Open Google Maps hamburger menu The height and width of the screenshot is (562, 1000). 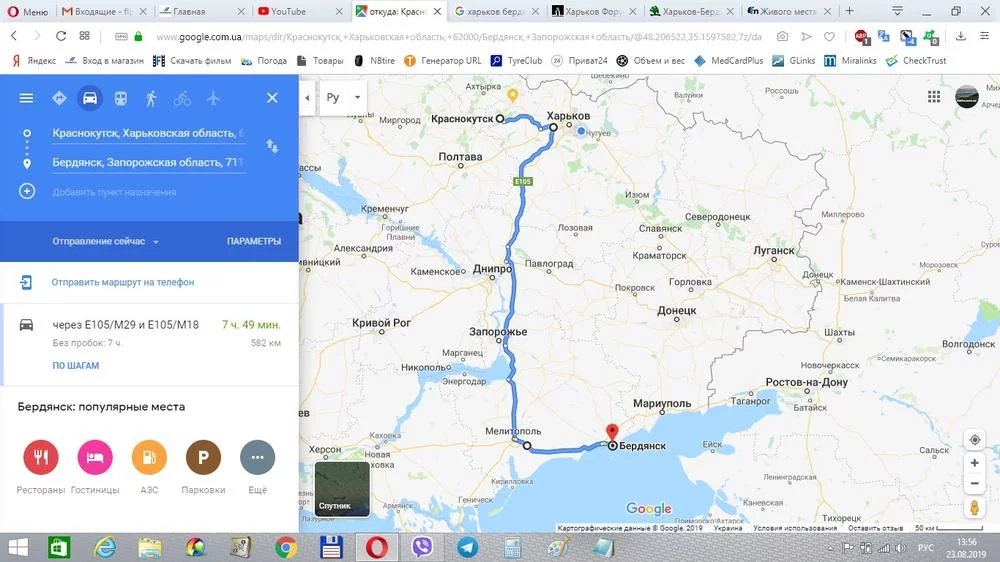[x=26, y=98]
